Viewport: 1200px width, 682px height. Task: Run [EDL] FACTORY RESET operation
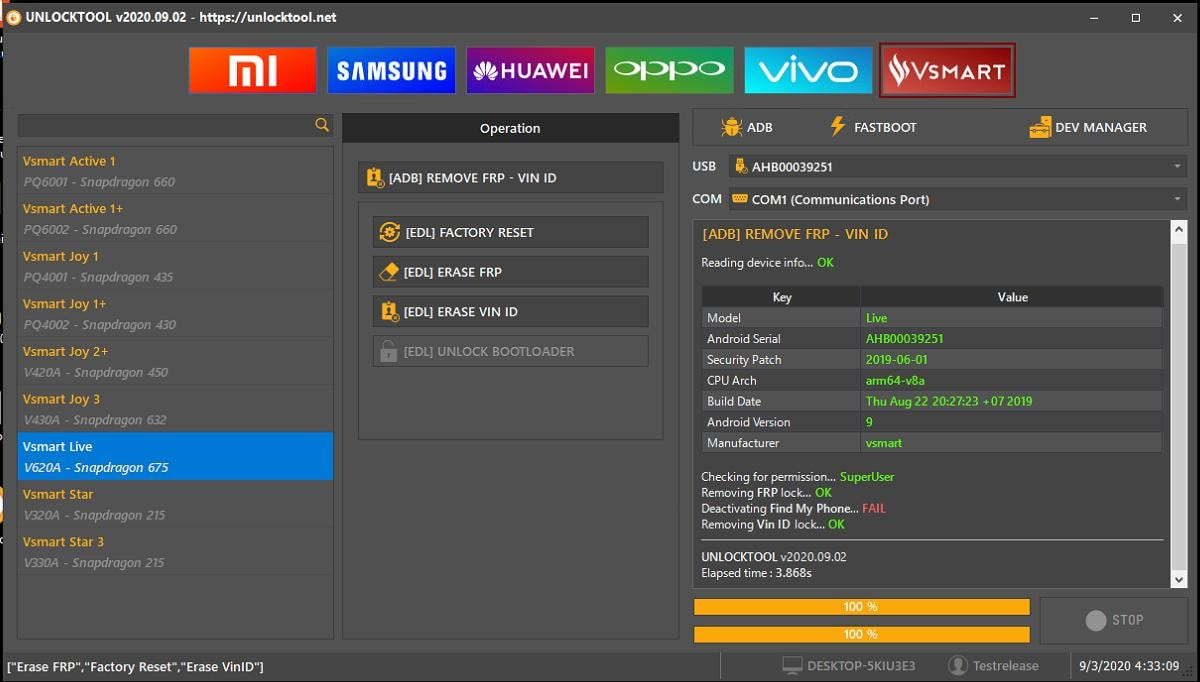(510, 232)
